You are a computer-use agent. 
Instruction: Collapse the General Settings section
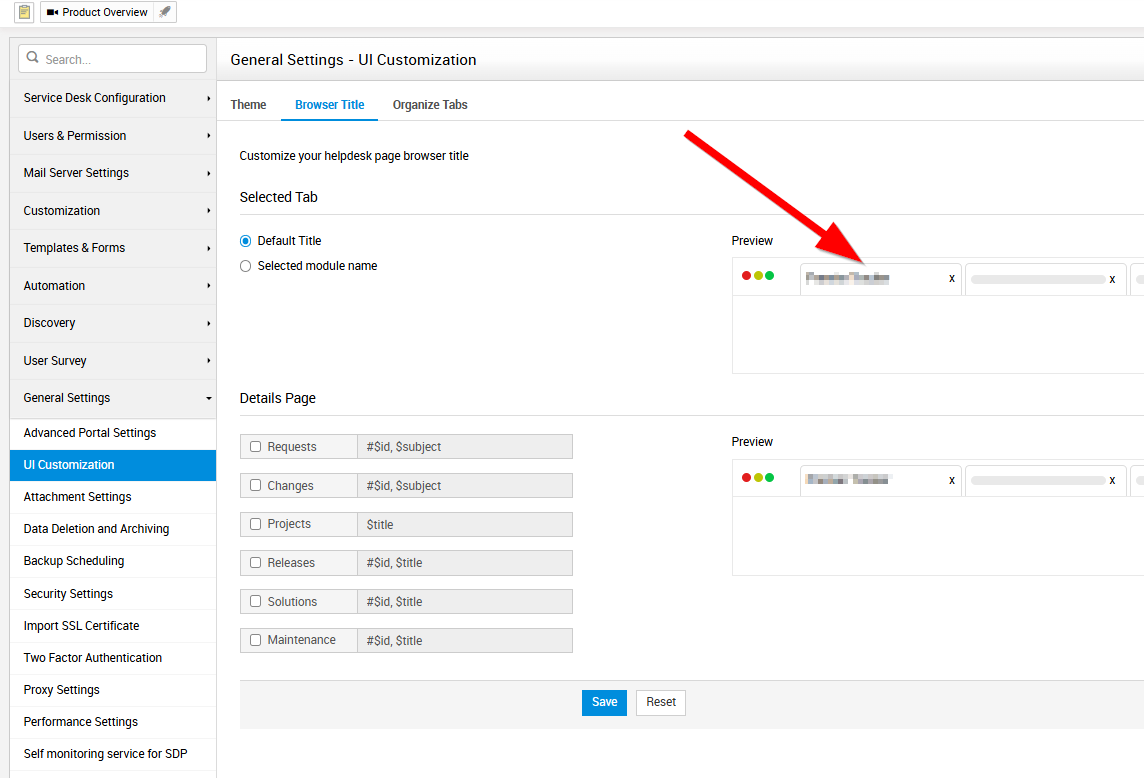112,398
